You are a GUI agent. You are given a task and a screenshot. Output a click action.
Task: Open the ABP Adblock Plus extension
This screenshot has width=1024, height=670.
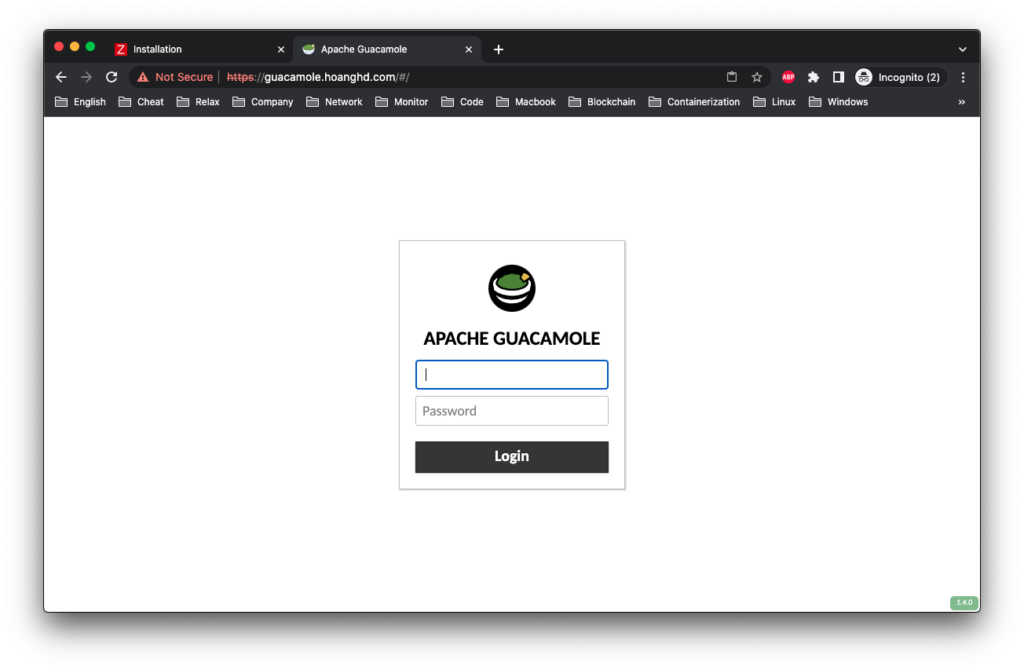[x=788, y=77]
